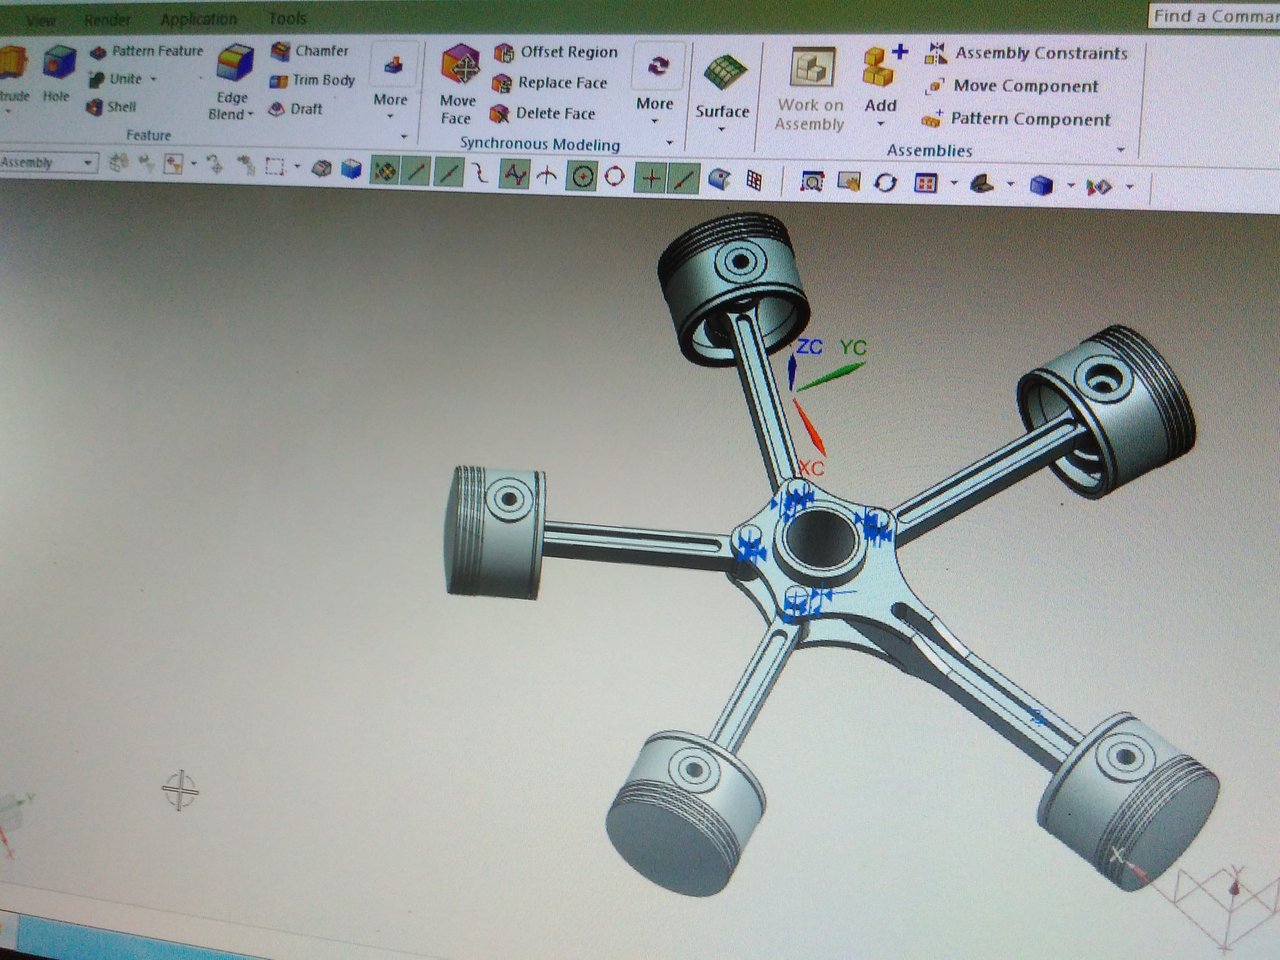Expand the Add component dropdown arrow
The width and height of the screenshot is (1280, 960).
pyautogui.click(x=880, y=125)
